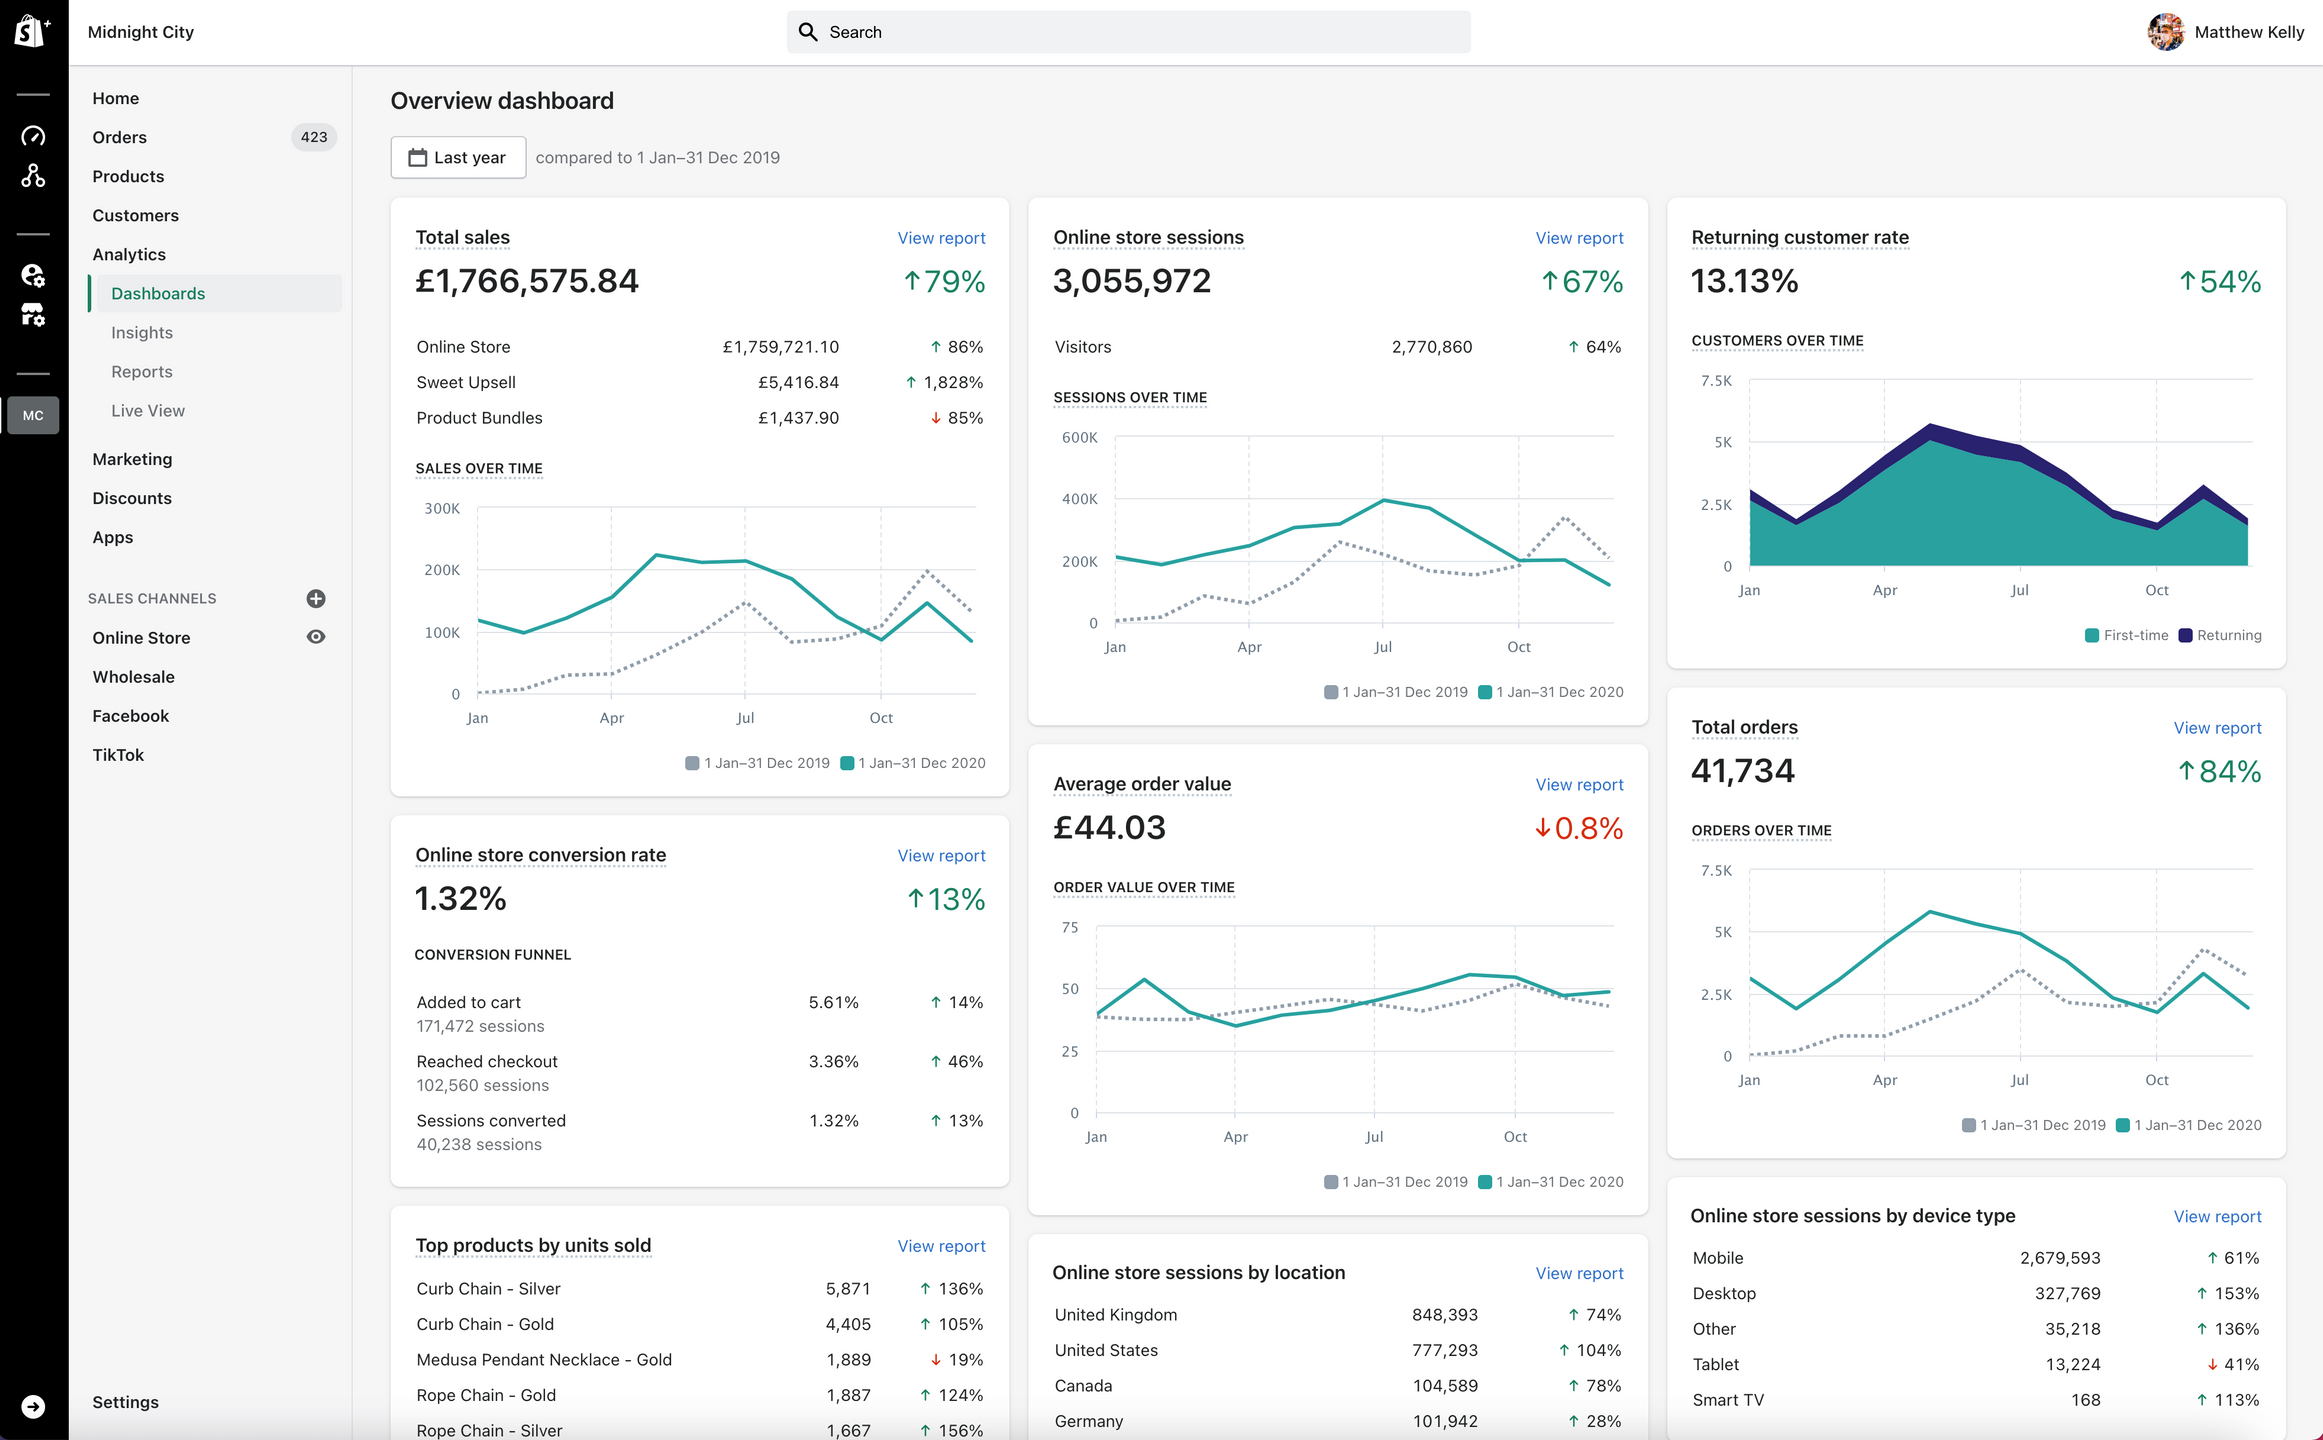Screen dimensions: 2323x1440
Task: Open Settings at sidebar bottom
Action: click(x=125, y=1402)
